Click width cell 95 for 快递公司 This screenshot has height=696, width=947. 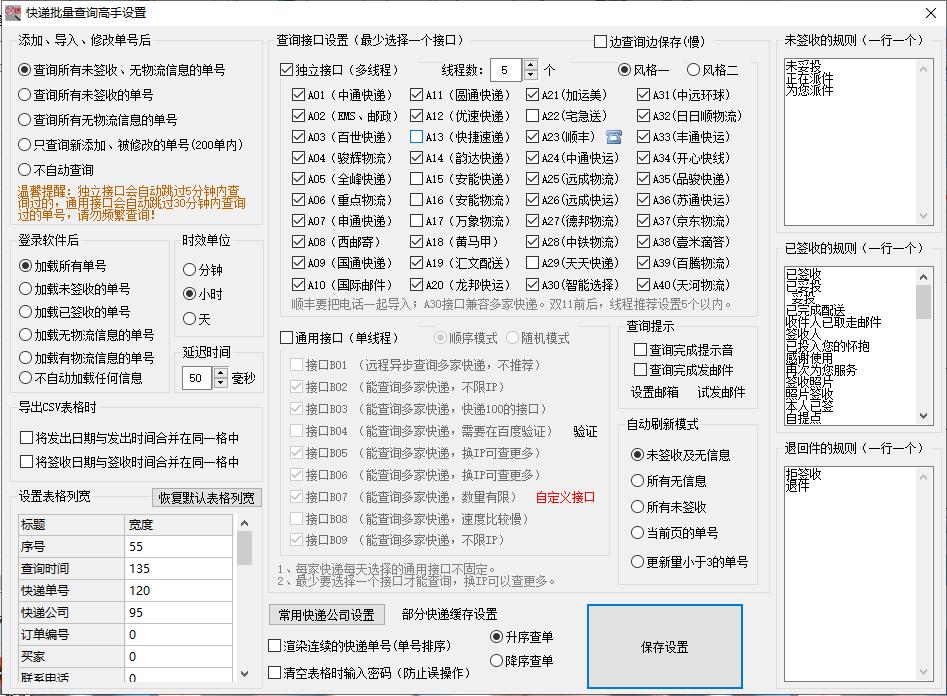click(x=179, y=613)
